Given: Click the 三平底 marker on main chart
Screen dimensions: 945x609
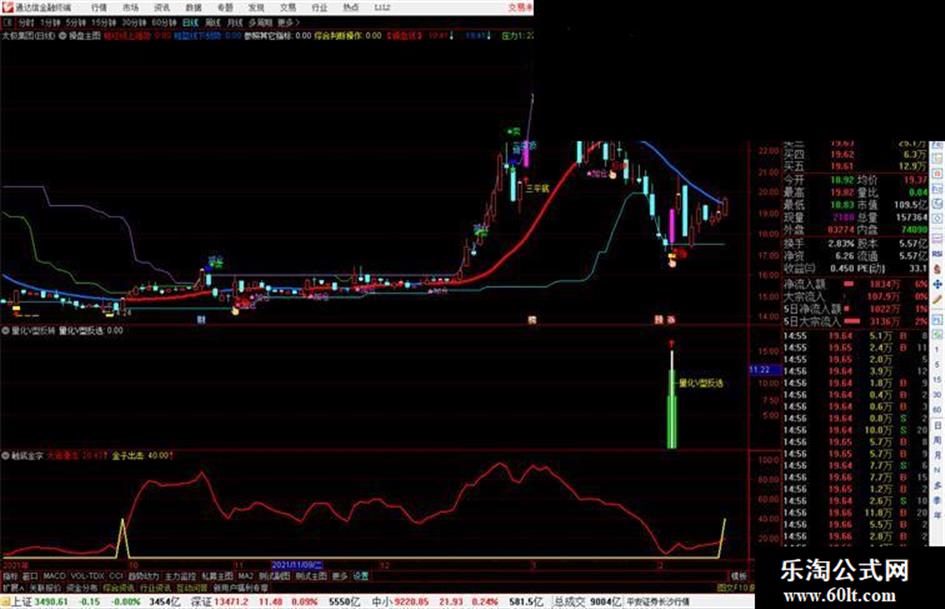Looking at the screenshot, I should coord(538,189).
